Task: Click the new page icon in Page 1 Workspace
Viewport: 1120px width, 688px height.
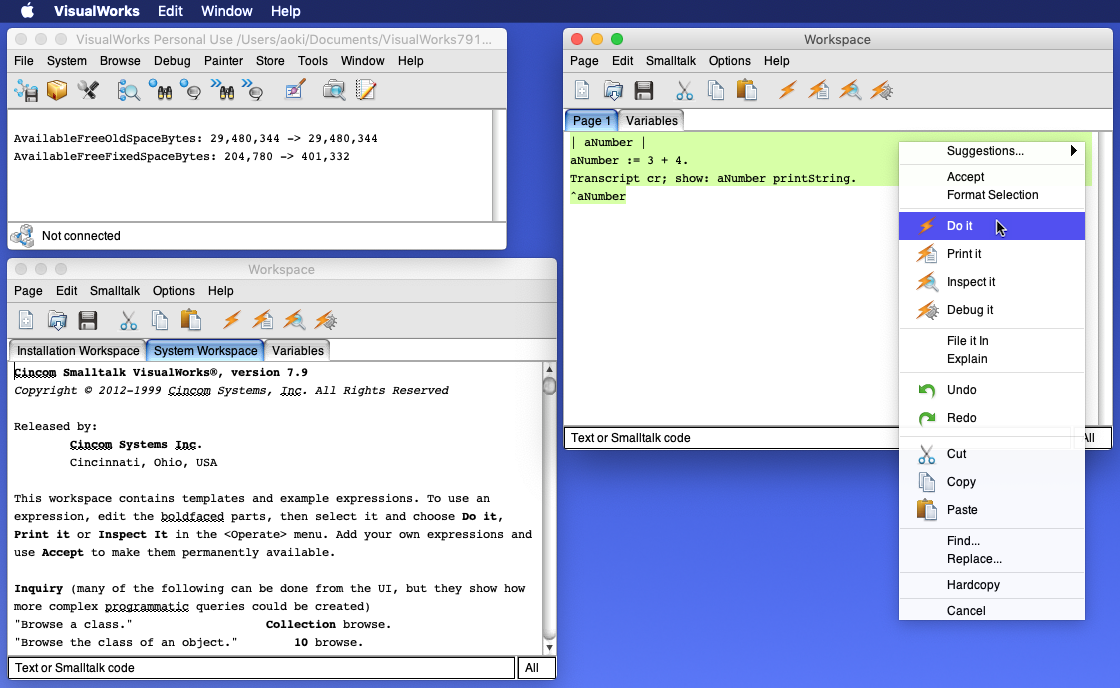Action: pyautogui.click(x=582, y=91)
